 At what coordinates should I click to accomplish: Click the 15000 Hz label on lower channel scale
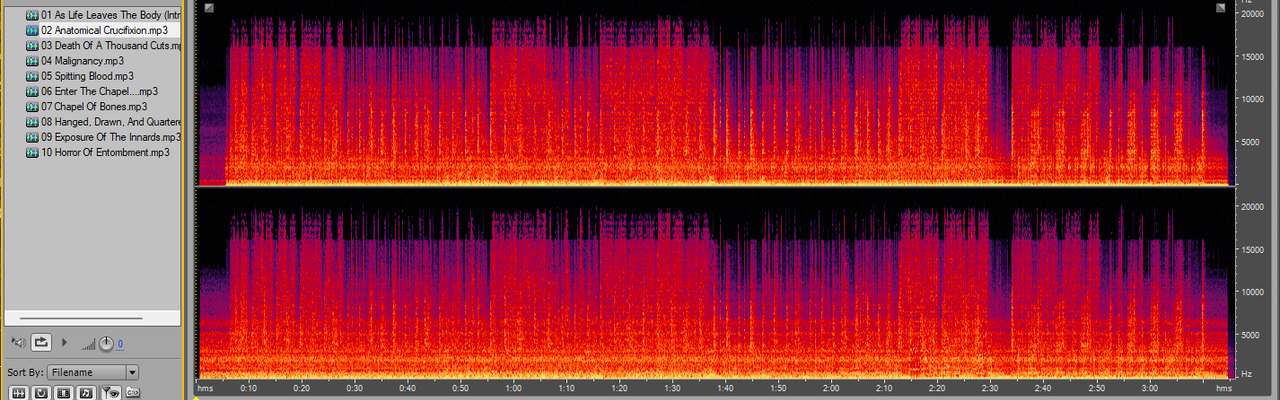point(1255,249)
